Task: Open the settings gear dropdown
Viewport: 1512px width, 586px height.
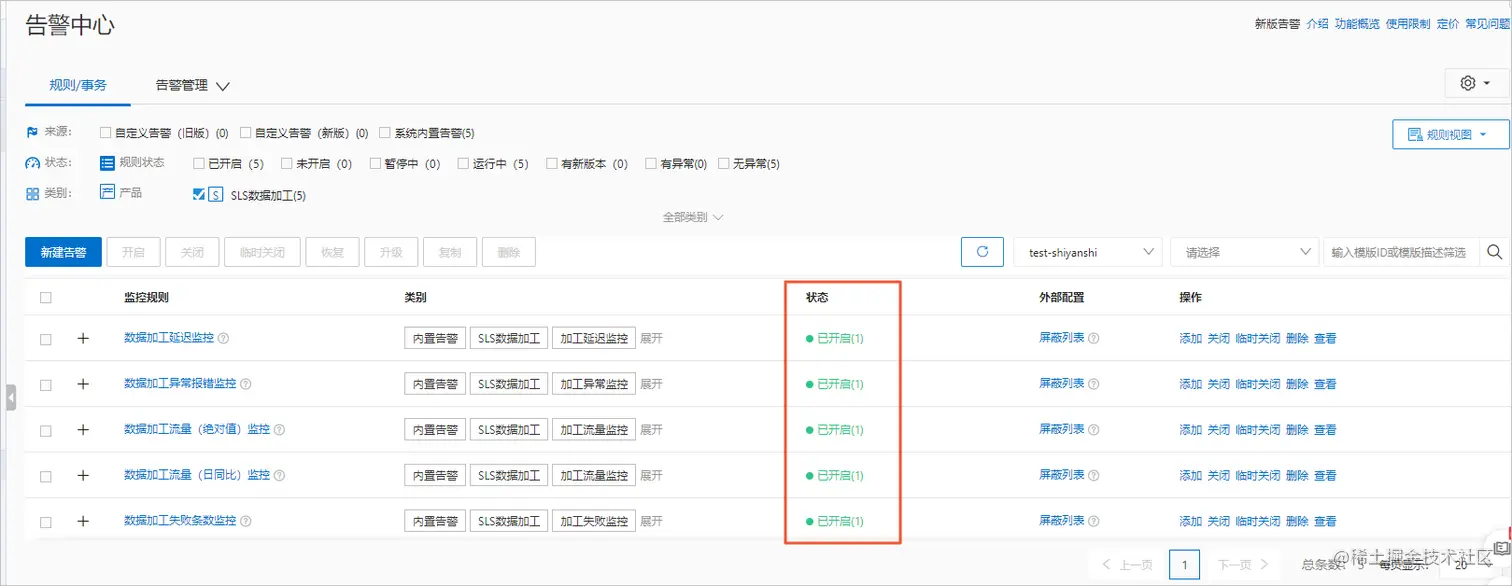Action: pos(1476,83)
